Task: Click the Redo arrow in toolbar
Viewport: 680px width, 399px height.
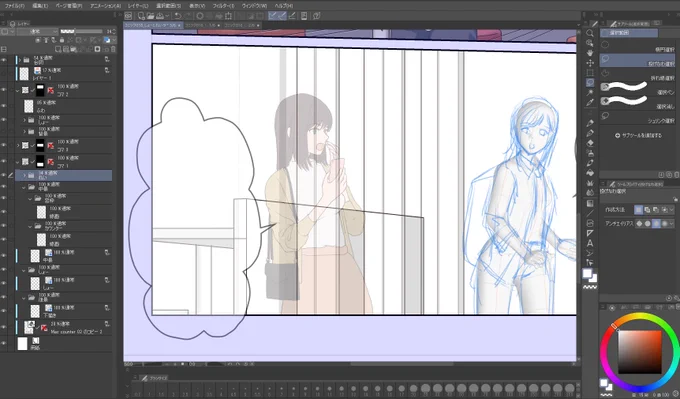Action: (188, 16)
